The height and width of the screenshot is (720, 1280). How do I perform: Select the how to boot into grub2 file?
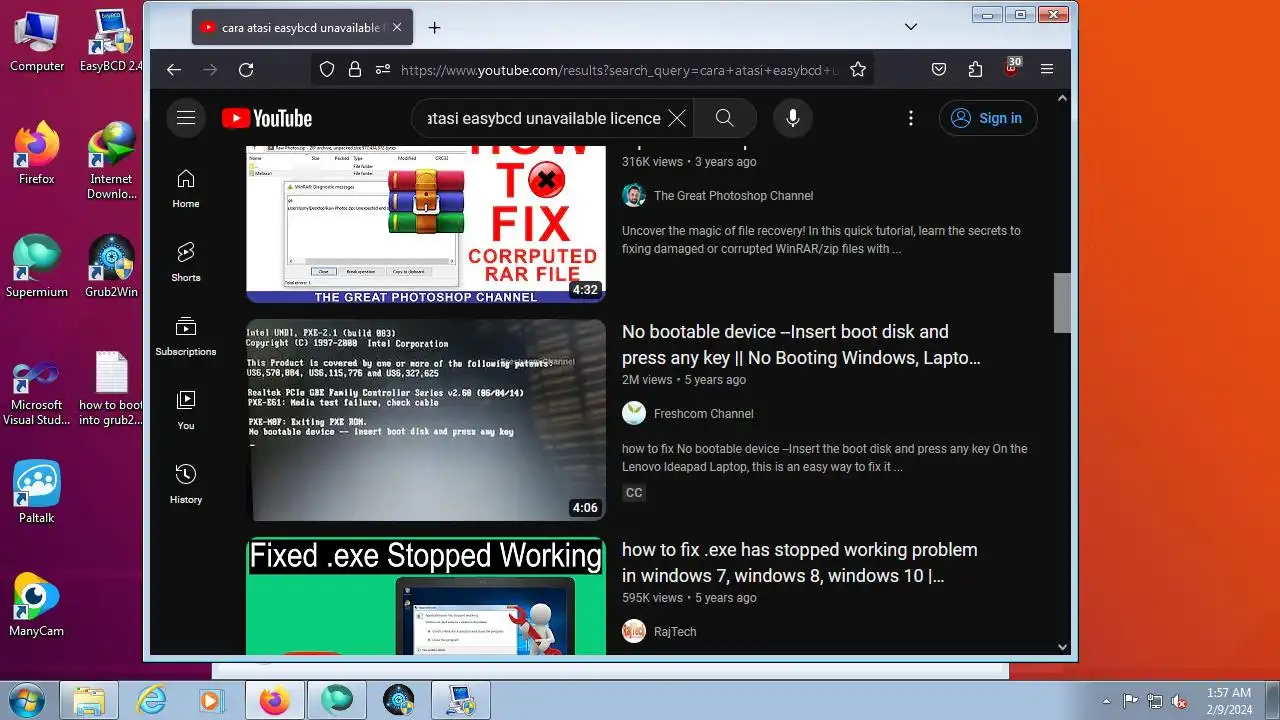(111, 387)
